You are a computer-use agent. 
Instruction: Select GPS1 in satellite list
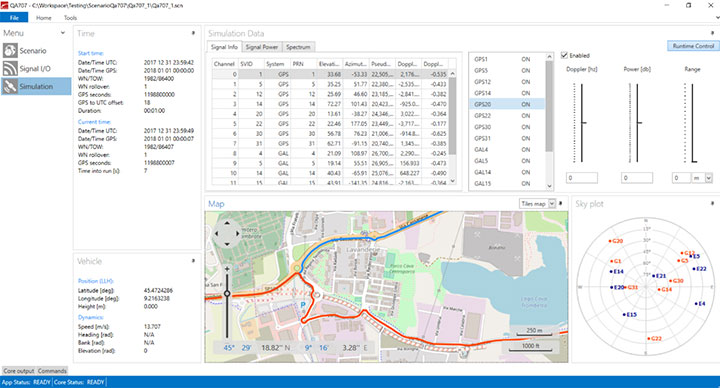click(x=506, y=59)
